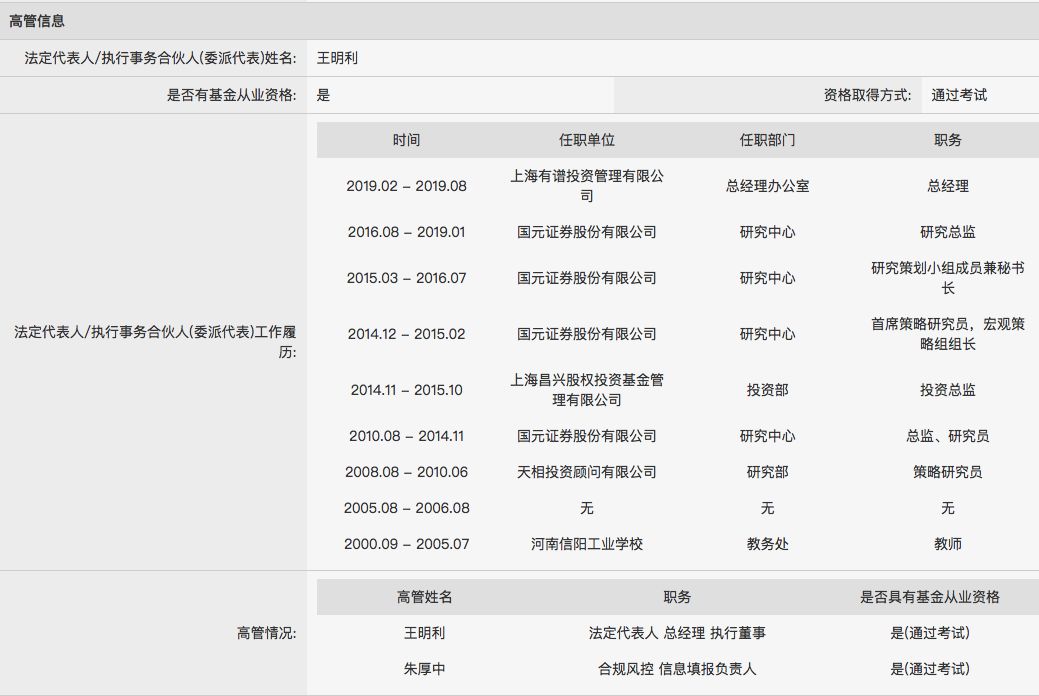Select the period 2000.09 – 2005.07
Image resolution: width=1039 pixels, height=696 pixels.
[x=406, y=544]
